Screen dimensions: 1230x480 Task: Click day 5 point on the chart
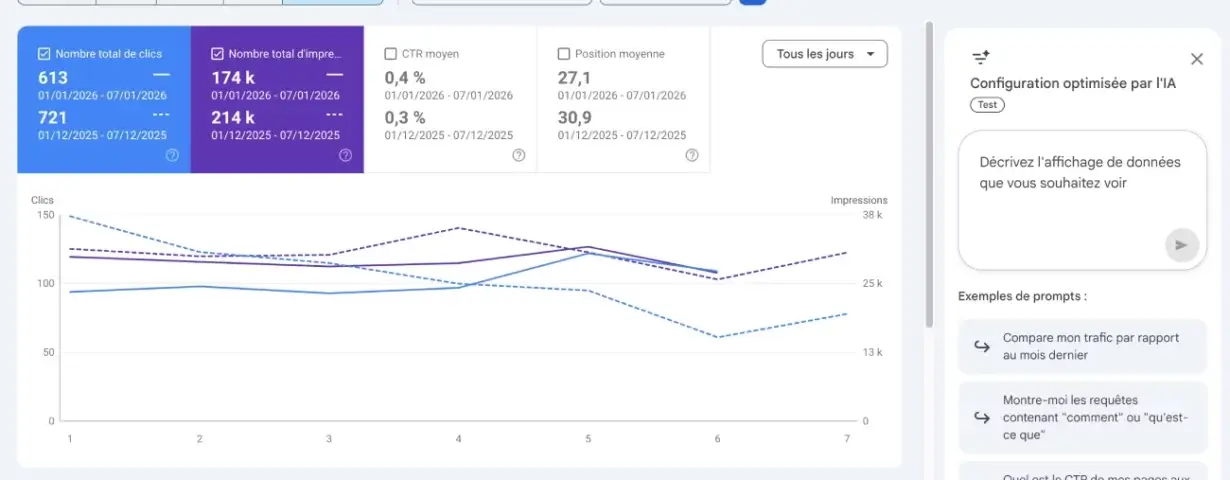click(588, 252)
